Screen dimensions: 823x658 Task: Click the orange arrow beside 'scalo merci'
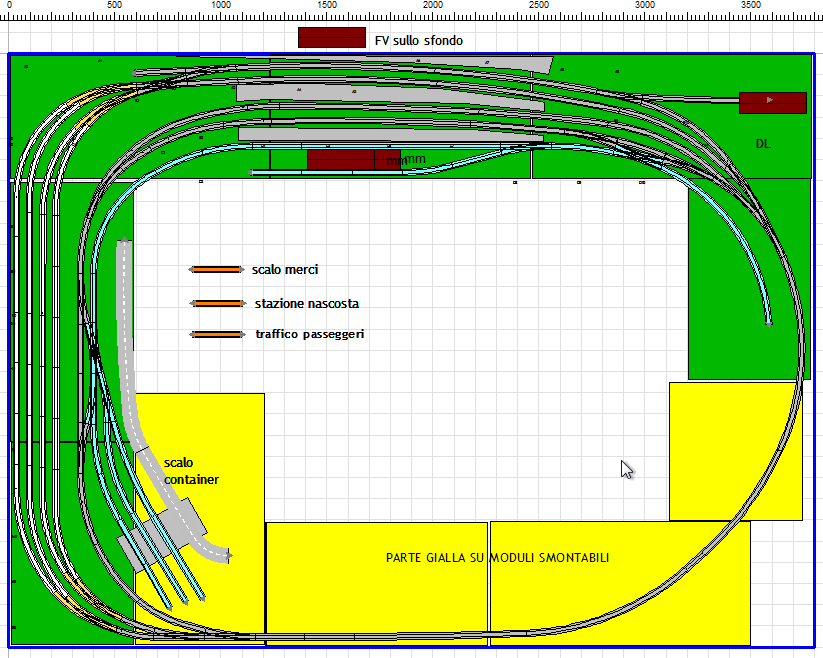coord(216,269)
